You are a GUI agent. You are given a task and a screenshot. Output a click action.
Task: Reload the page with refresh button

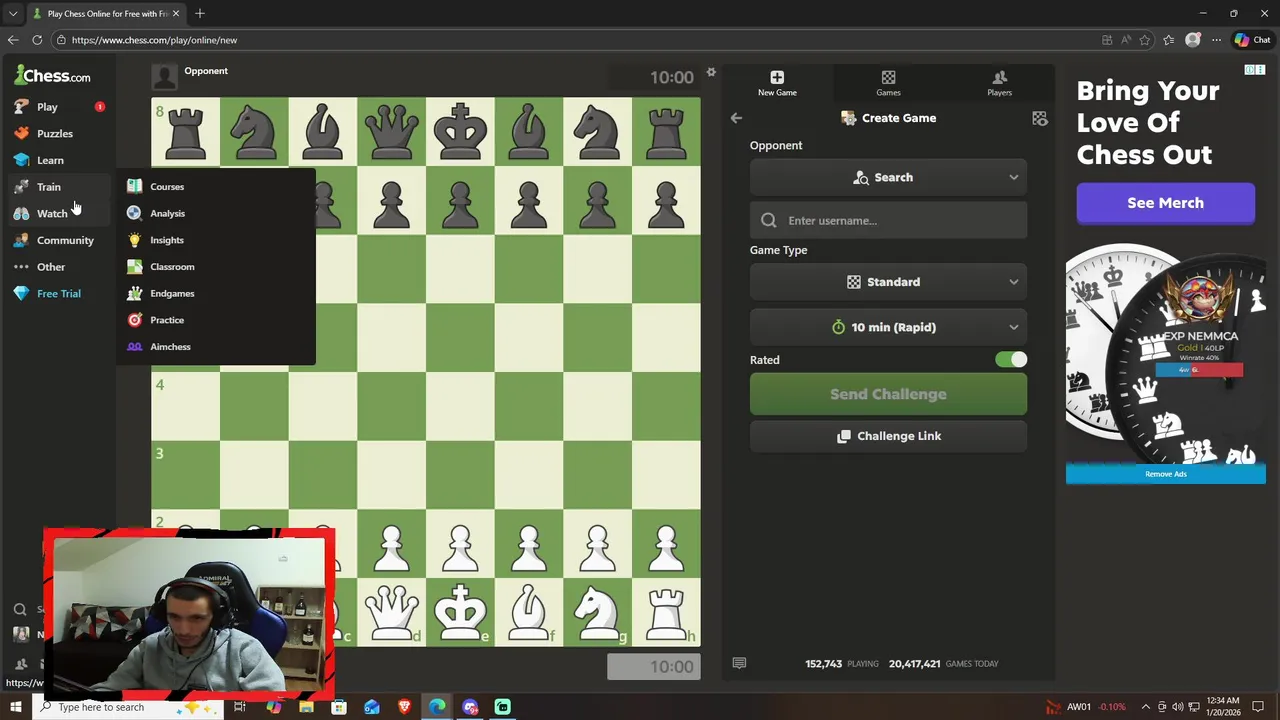(x=37, y=40)
